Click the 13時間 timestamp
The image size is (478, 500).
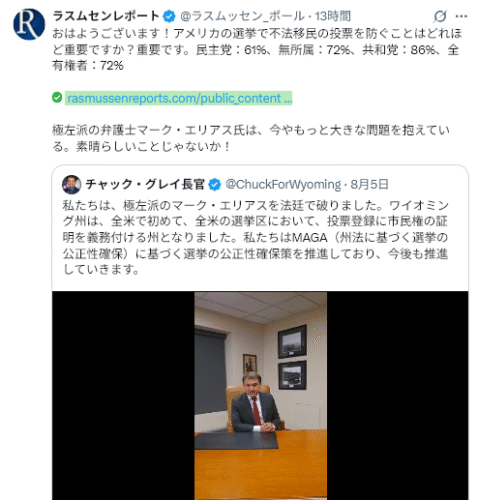[333, 16]
